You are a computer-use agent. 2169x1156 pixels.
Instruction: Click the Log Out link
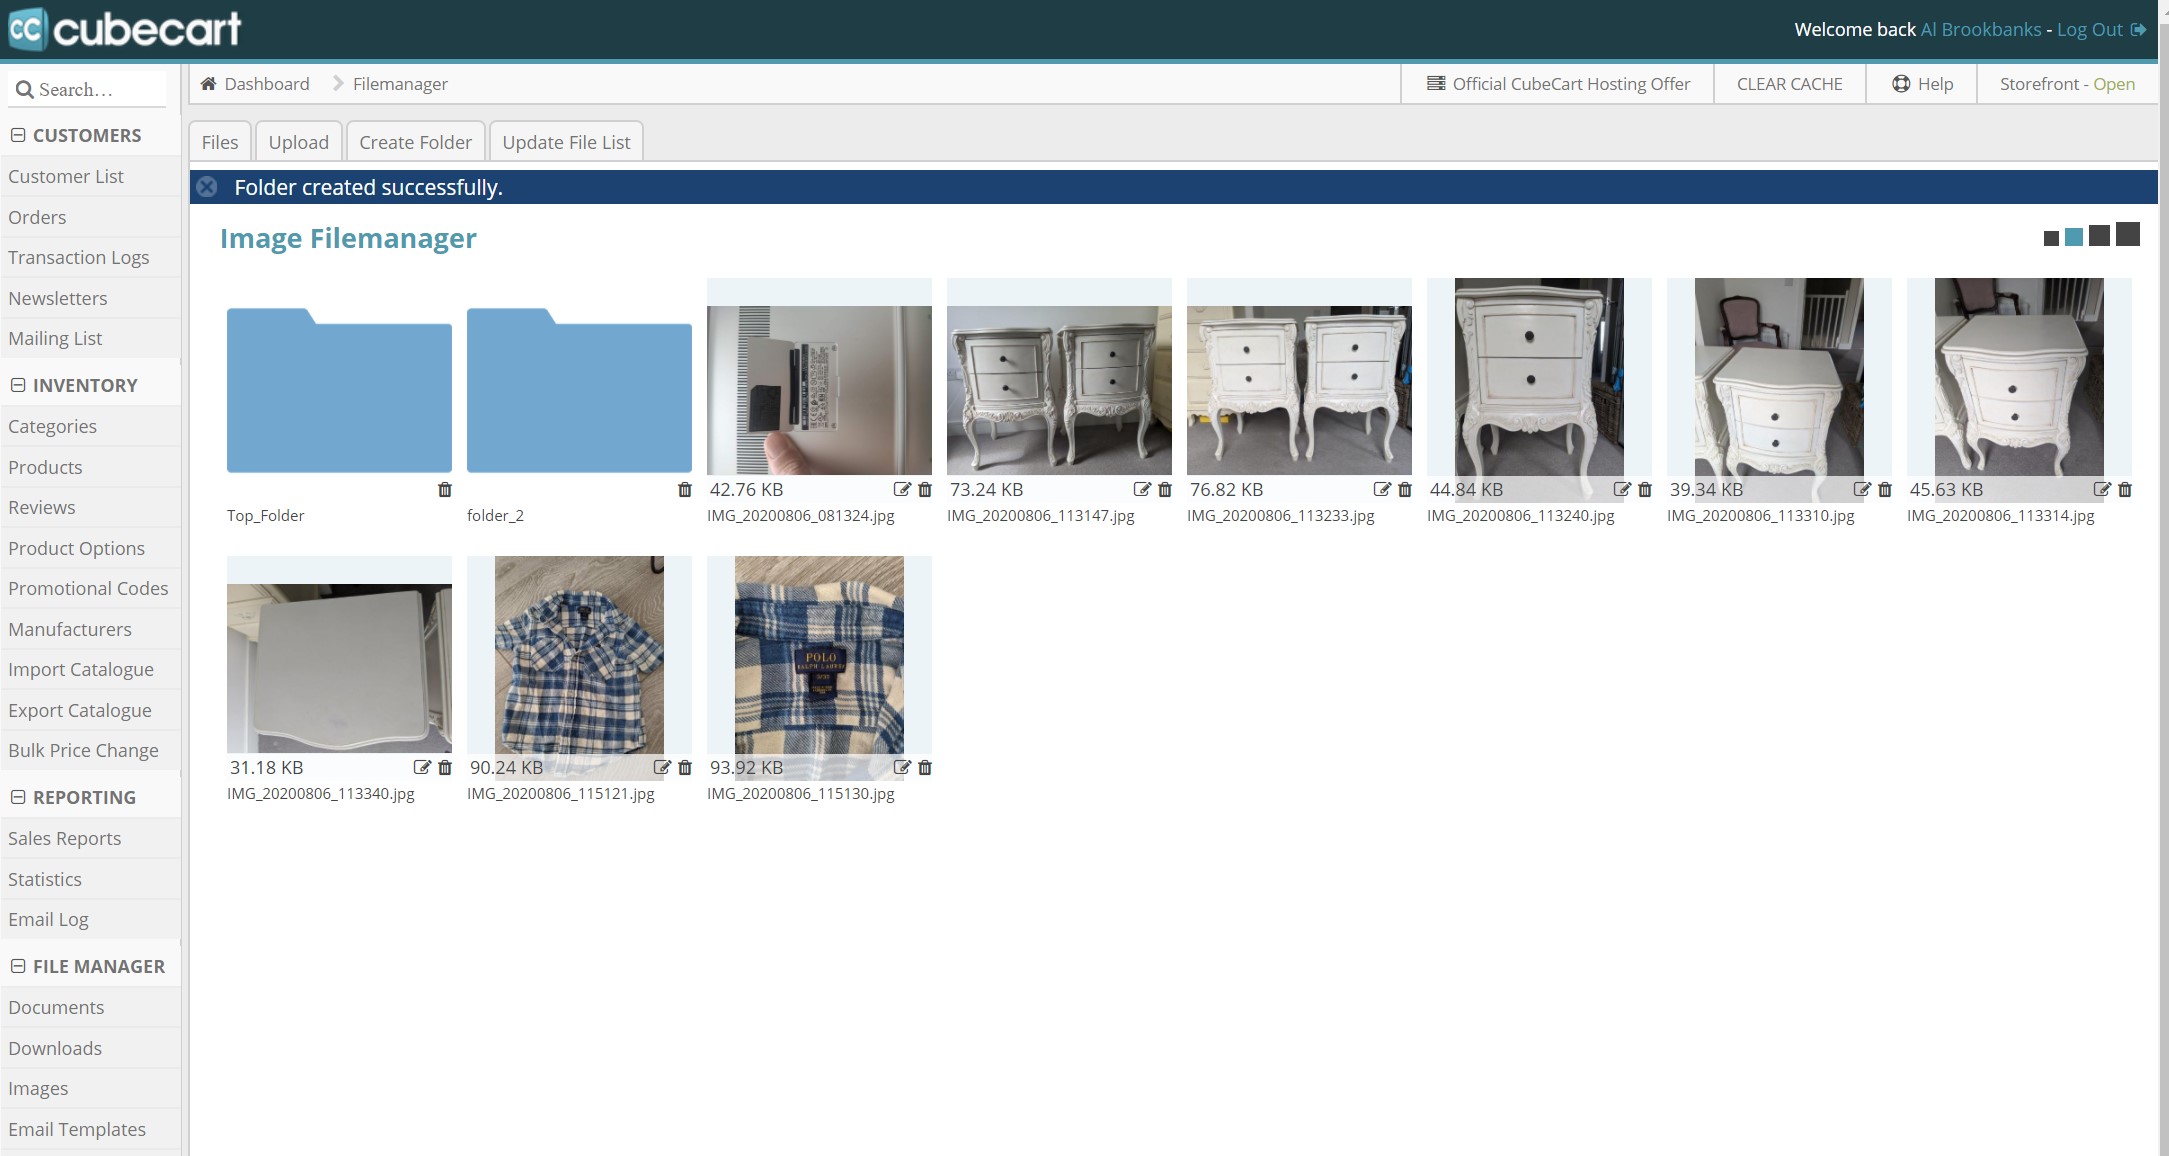tap(2089, 29)
